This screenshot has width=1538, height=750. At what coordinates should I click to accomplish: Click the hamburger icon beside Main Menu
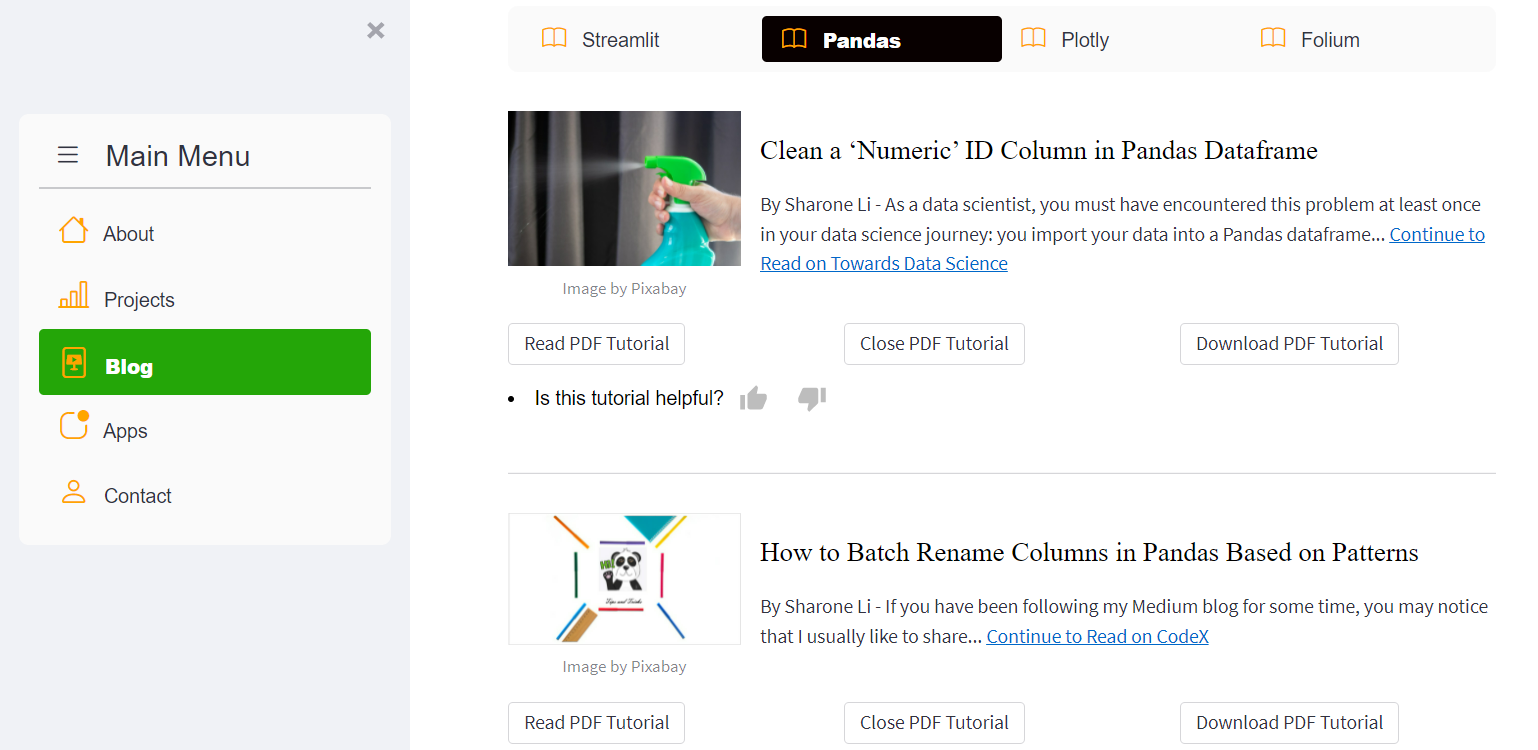pyautogui.click(x=68, y=155)
